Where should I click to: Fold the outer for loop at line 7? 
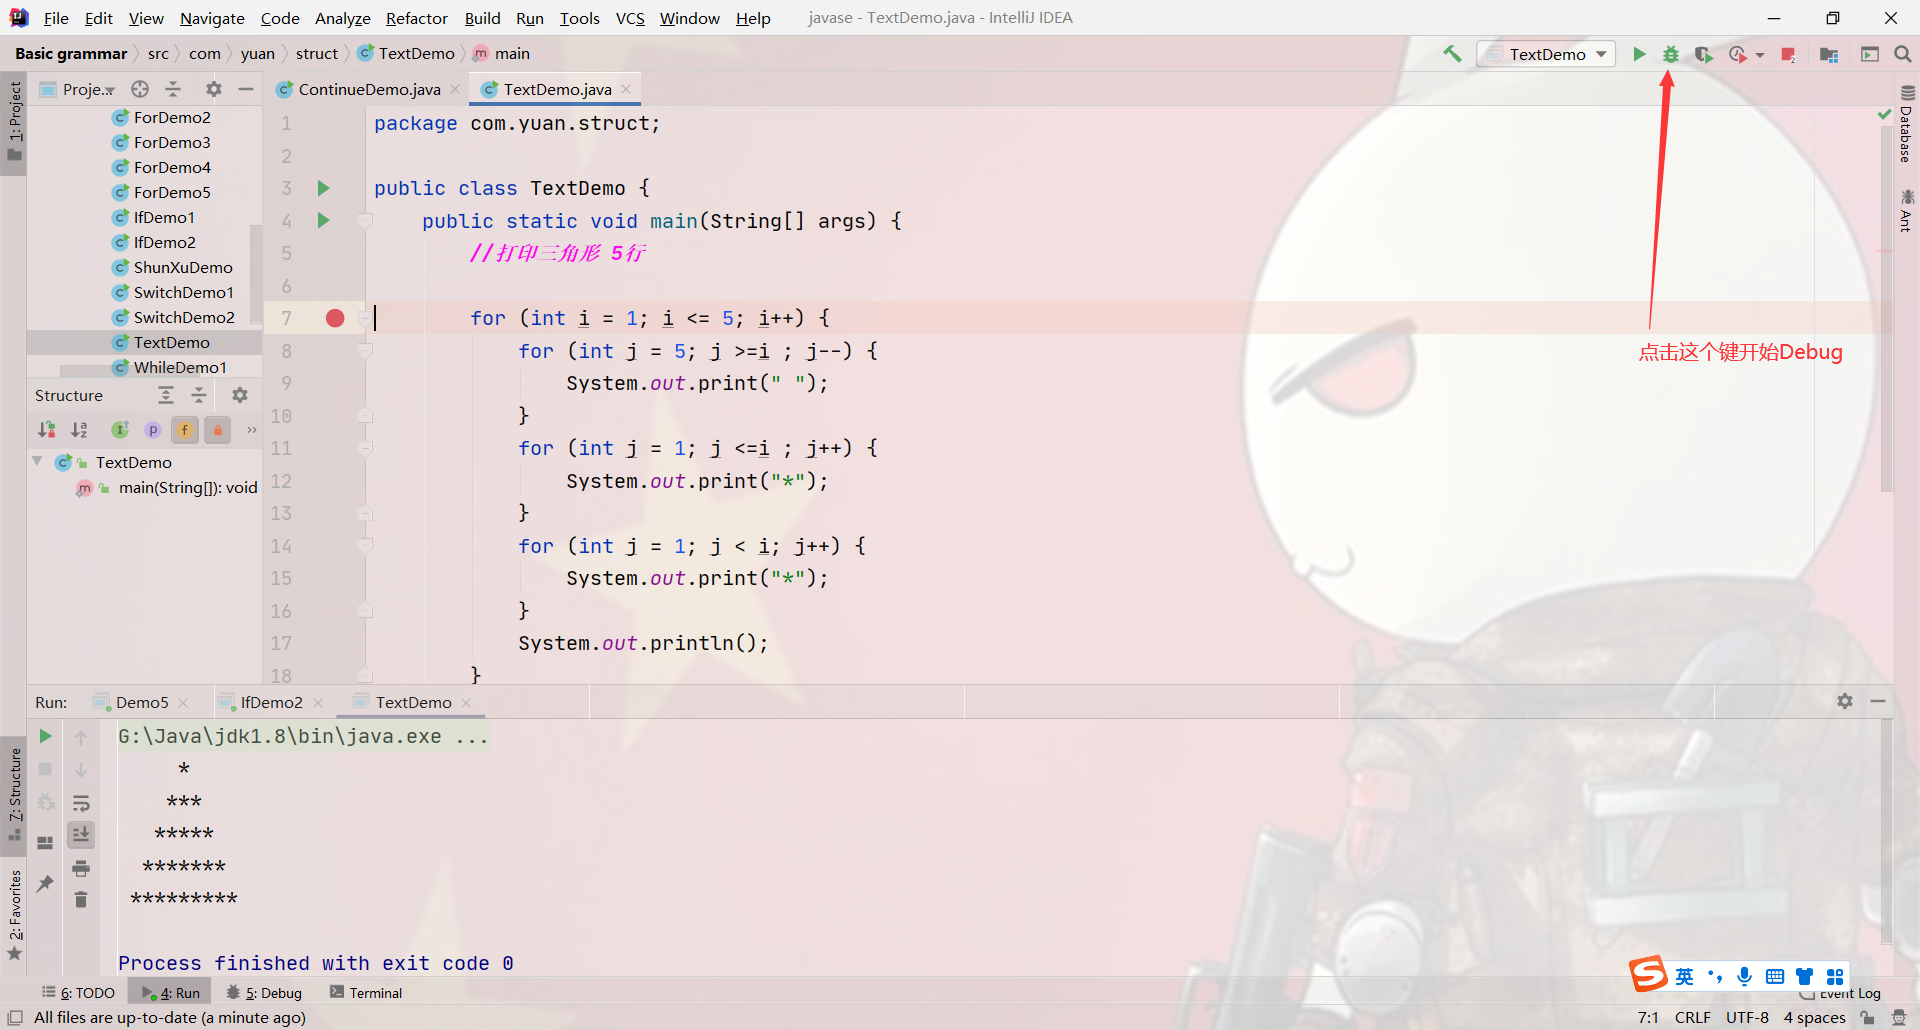[365, 318]
